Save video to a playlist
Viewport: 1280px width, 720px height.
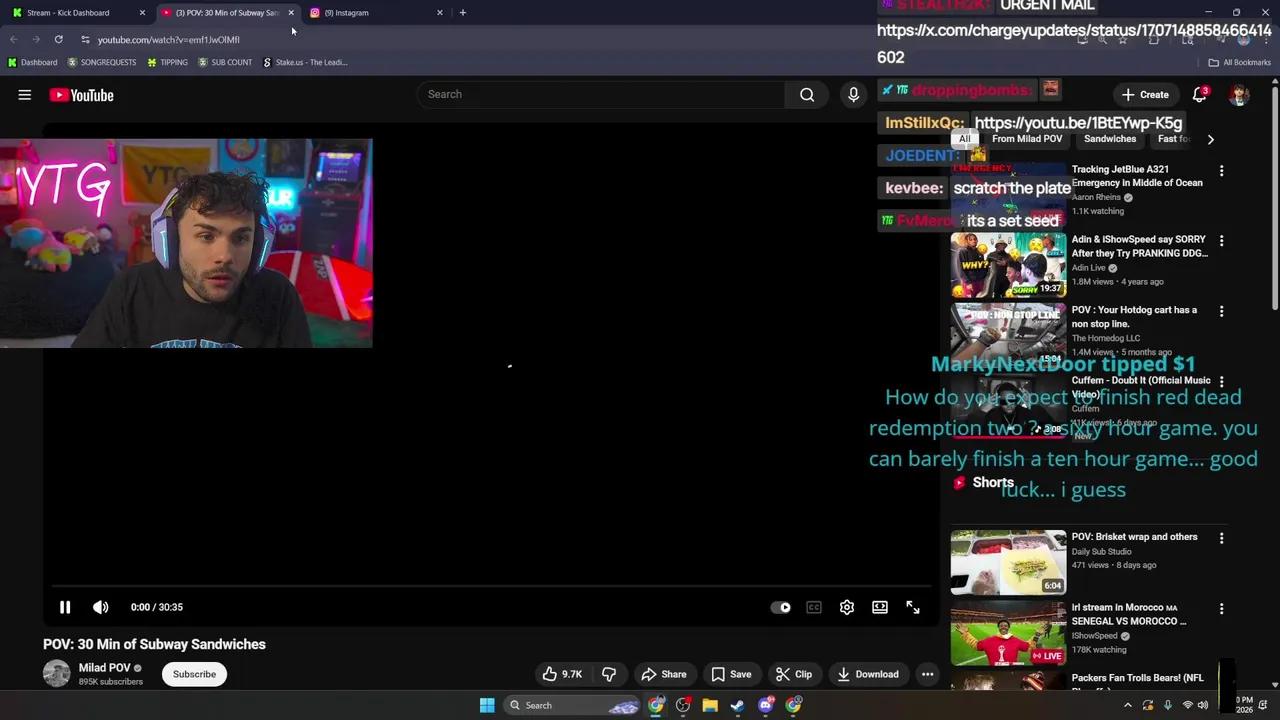(x=731, y=674)
